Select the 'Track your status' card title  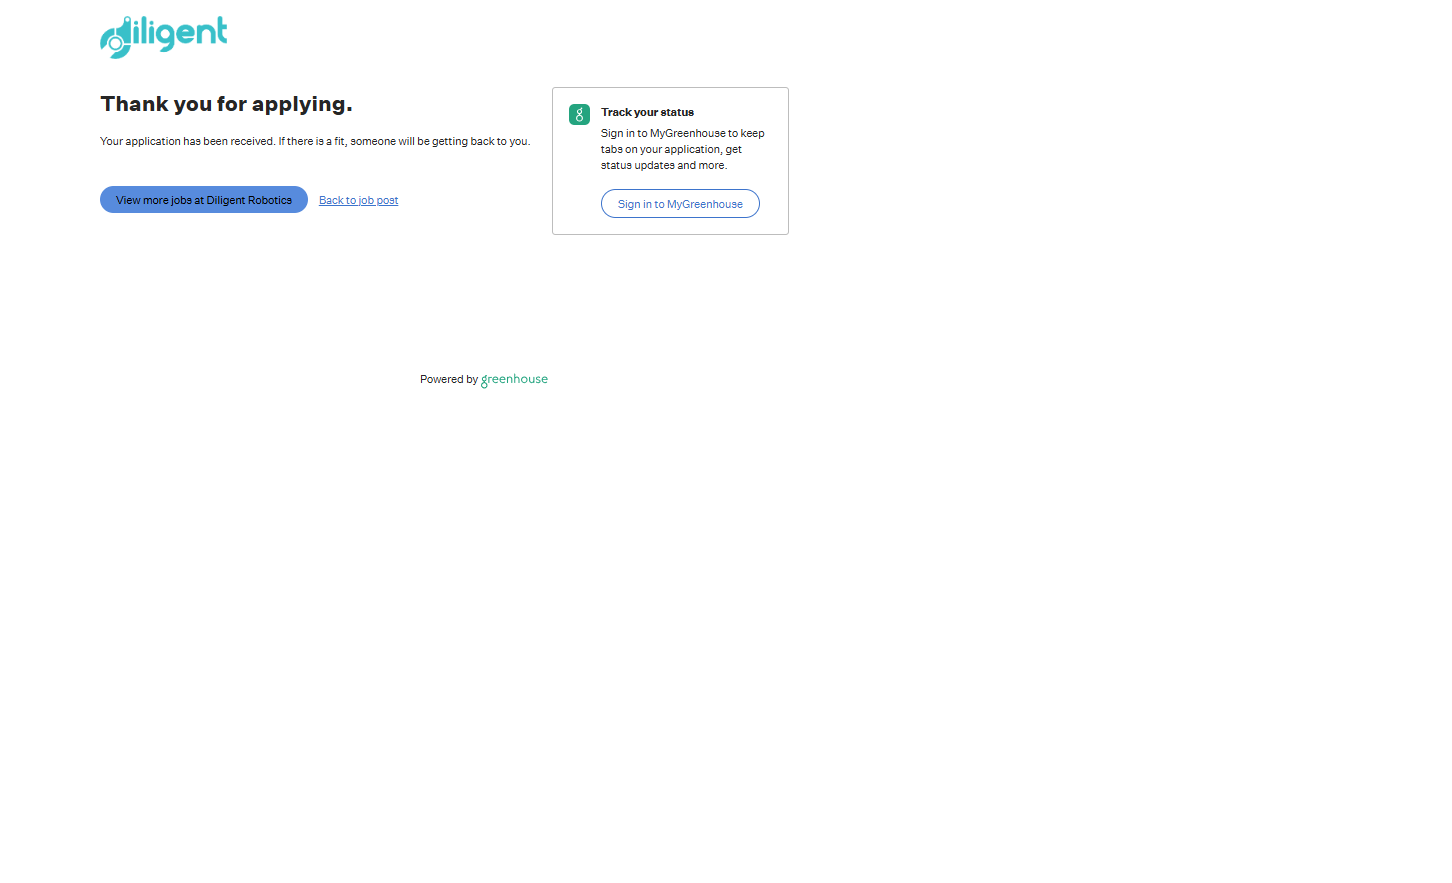point(647,113)
